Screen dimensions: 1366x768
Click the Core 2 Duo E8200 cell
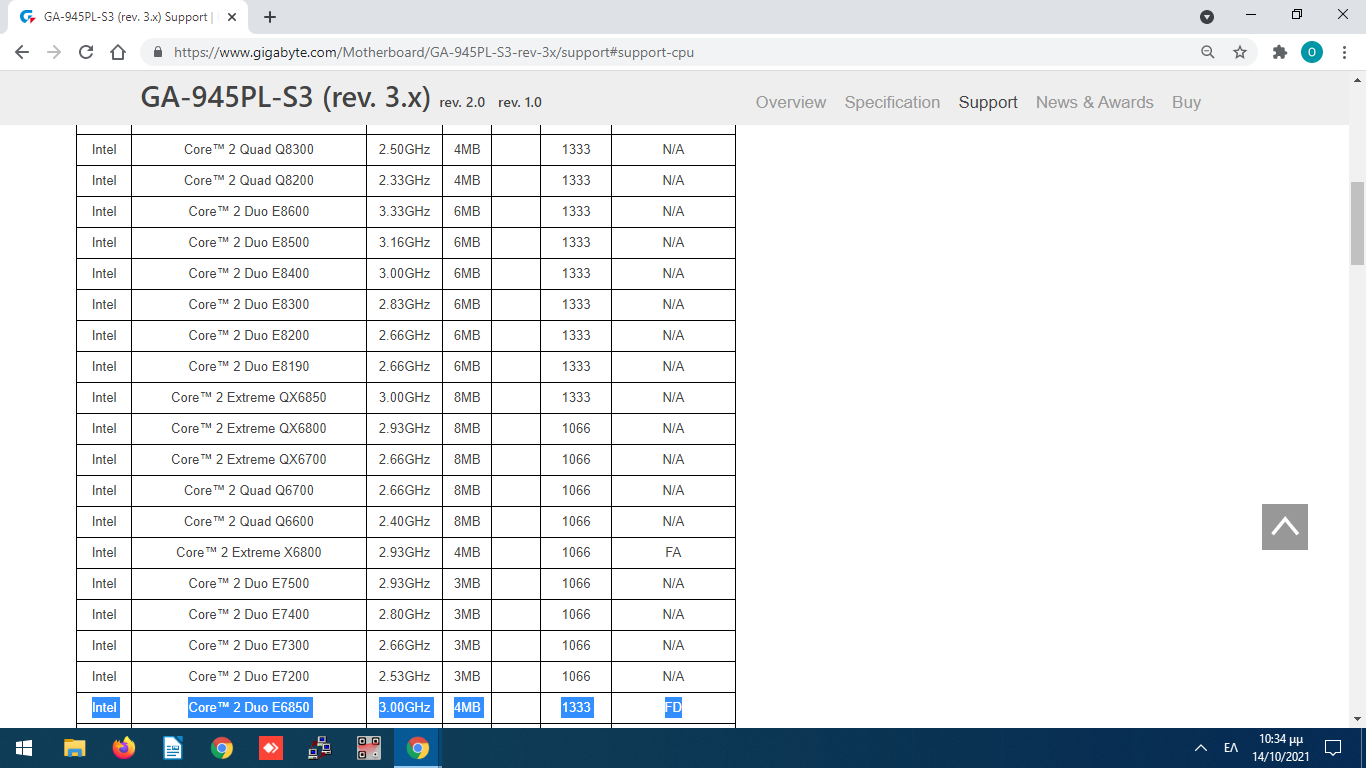(x=249, y=336)
